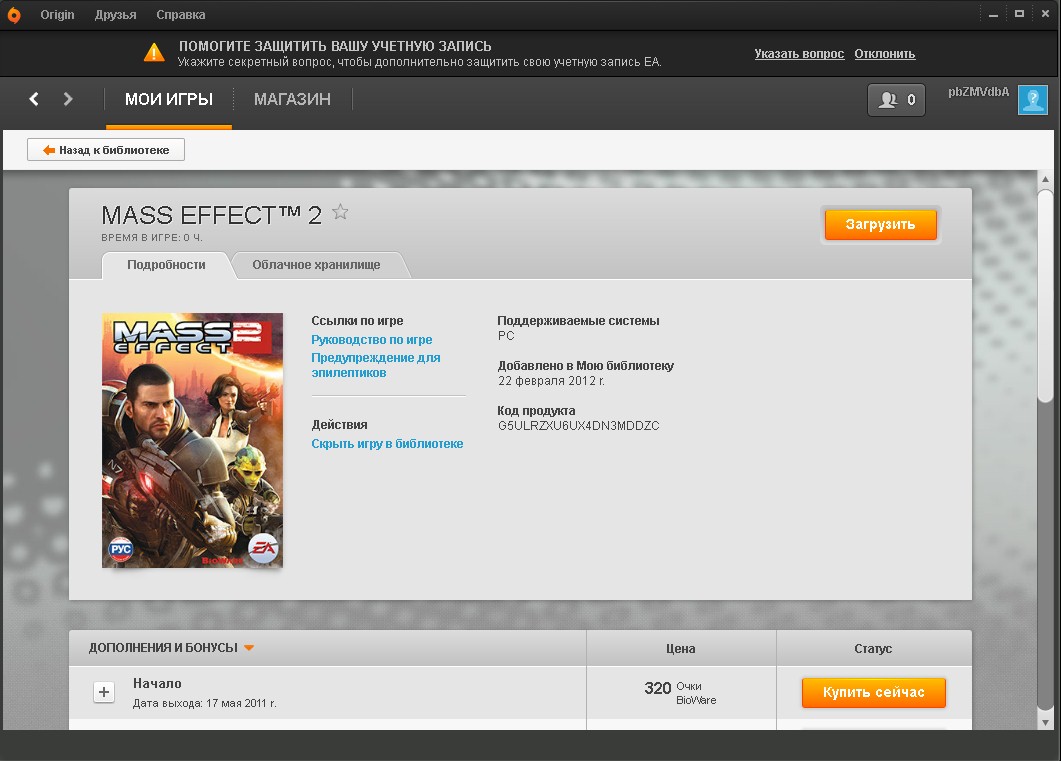Open the friends list counter button
The height and width of the screenshot is (761, 1061).
click(897, 100)
